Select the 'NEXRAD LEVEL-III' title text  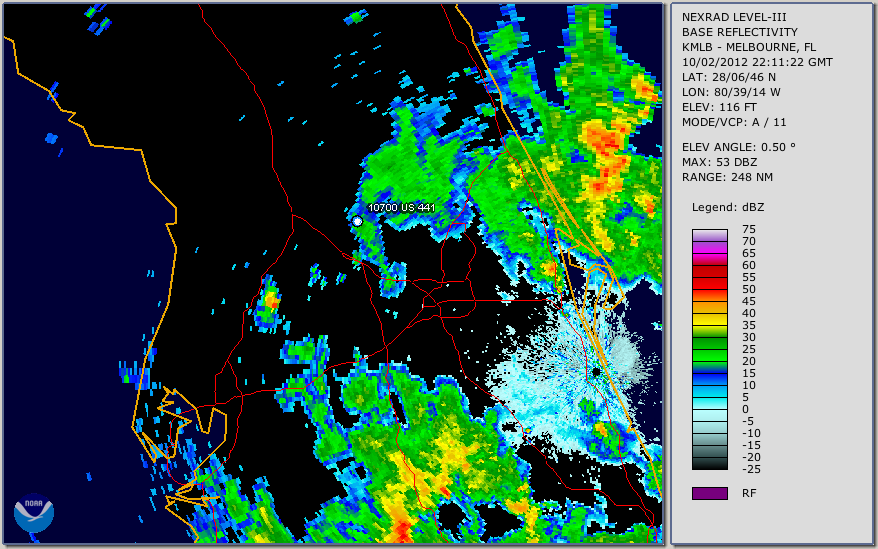pos(734,17)
